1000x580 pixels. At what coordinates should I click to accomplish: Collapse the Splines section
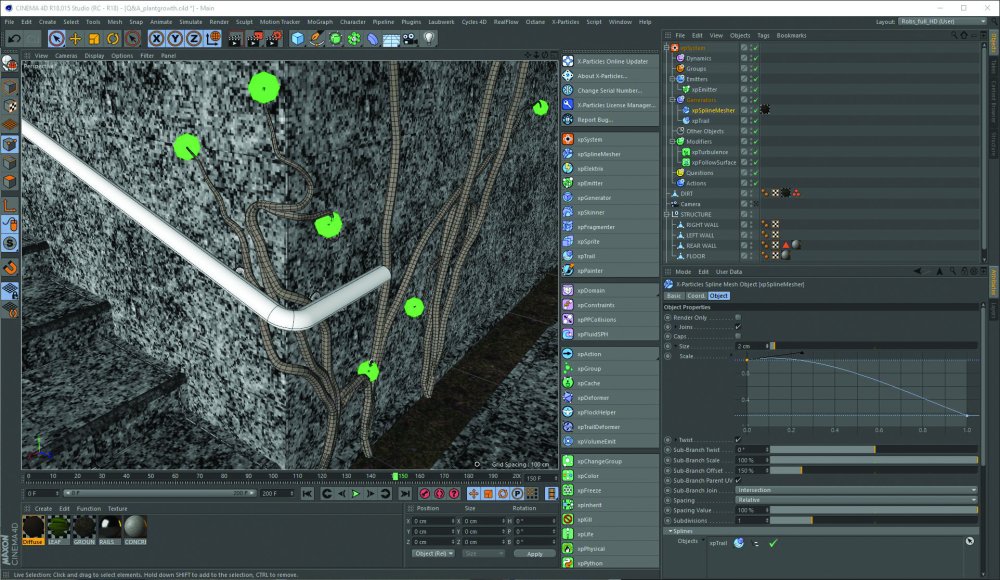click(671, 531)
